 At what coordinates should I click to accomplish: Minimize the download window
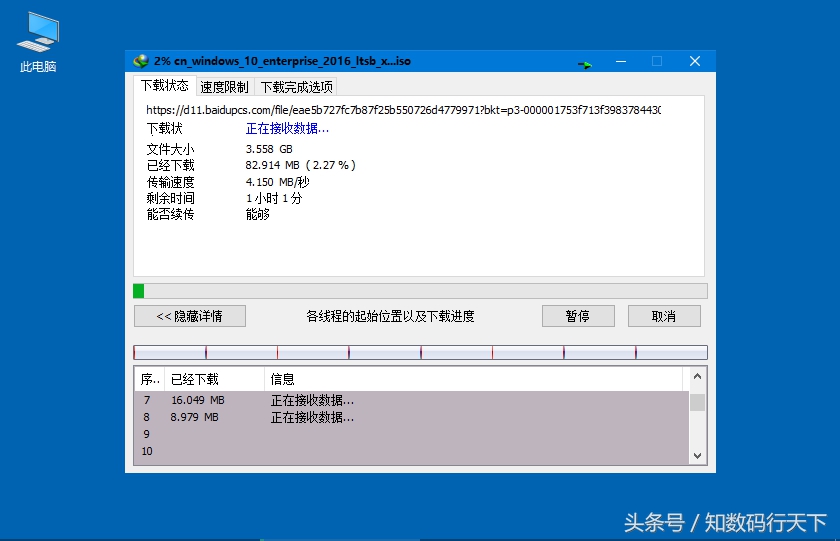[621, 62]
